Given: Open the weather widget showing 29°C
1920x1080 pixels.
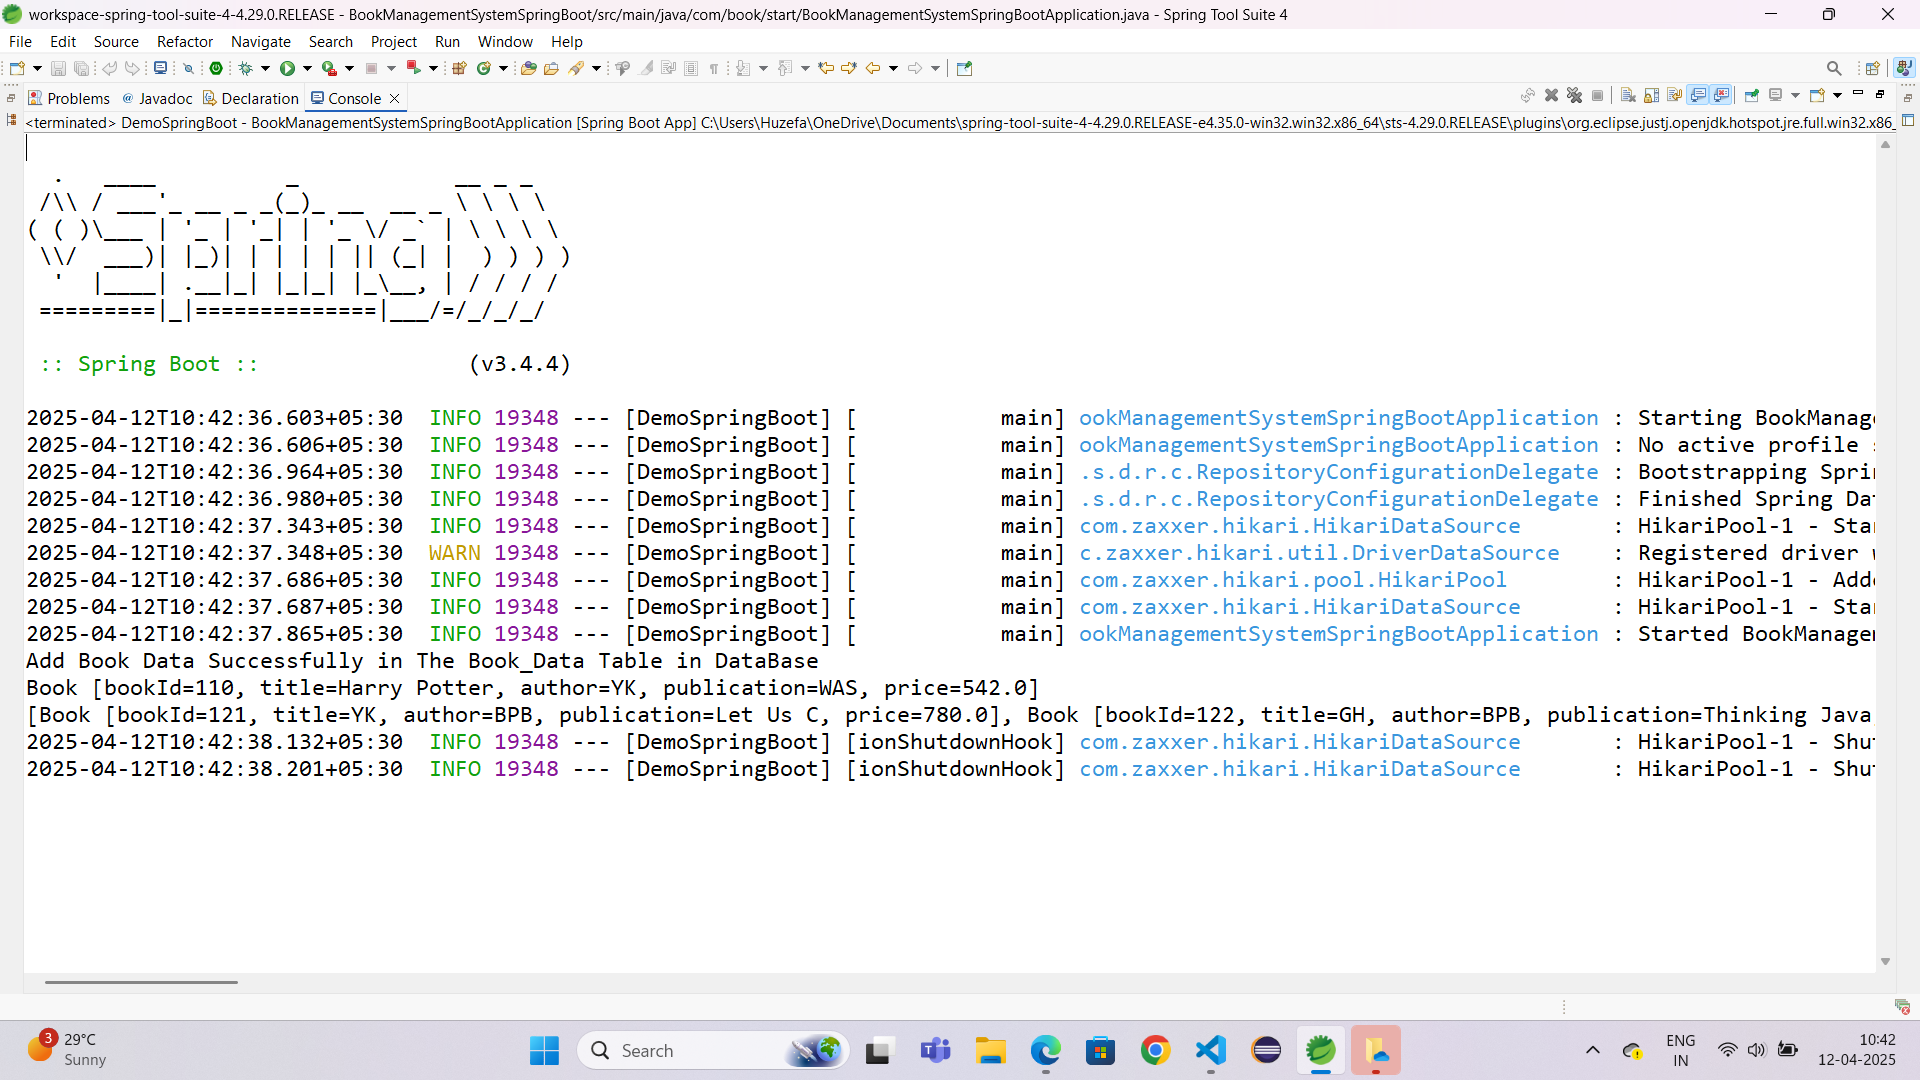Looking at the screenshot, I should [x=66, y=1050].
